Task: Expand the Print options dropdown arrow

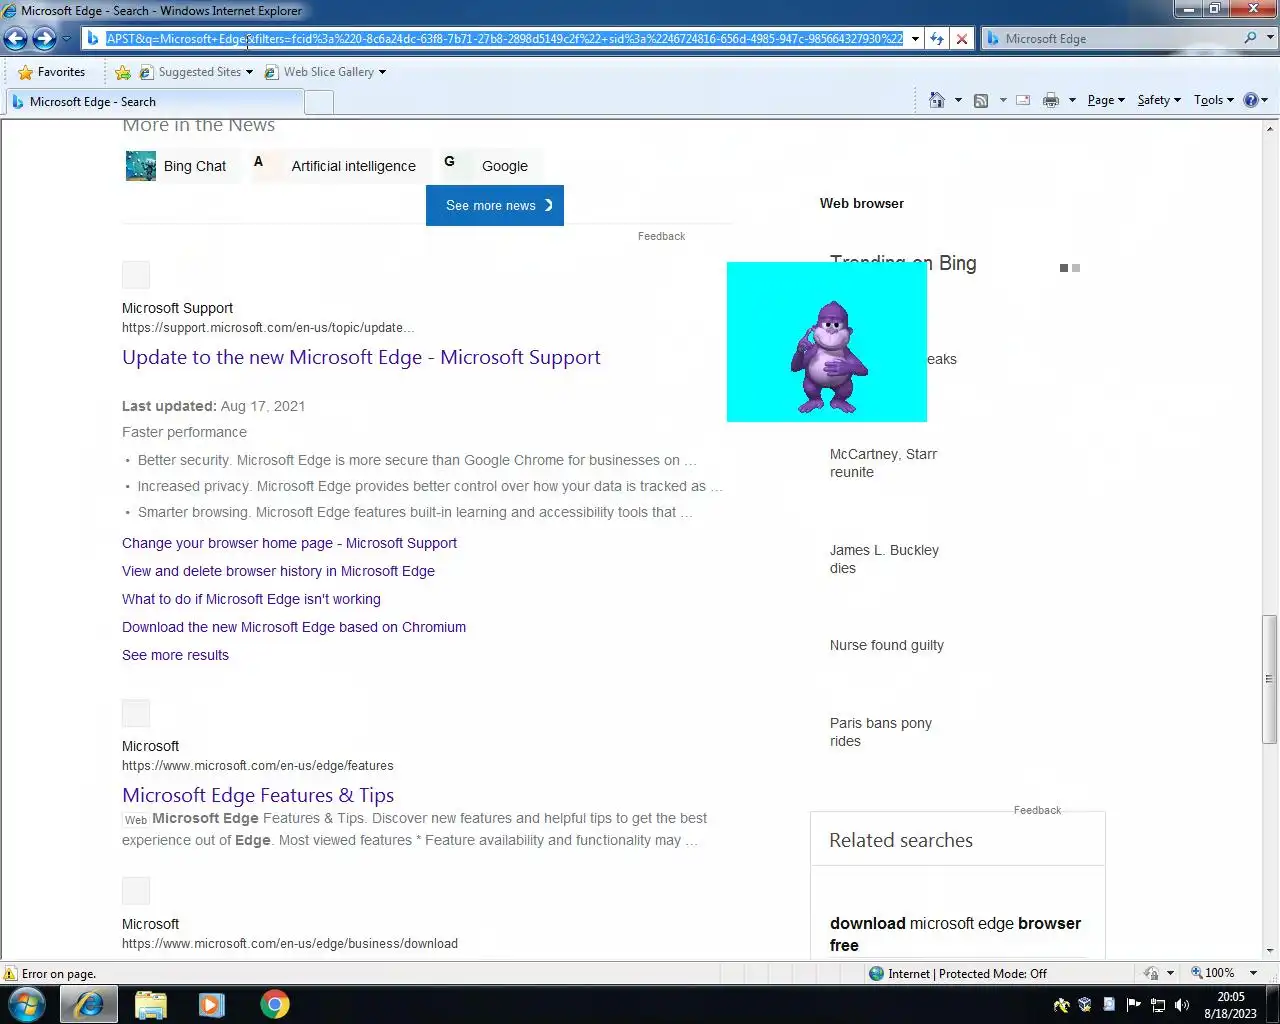Action: coord(1072,100)
